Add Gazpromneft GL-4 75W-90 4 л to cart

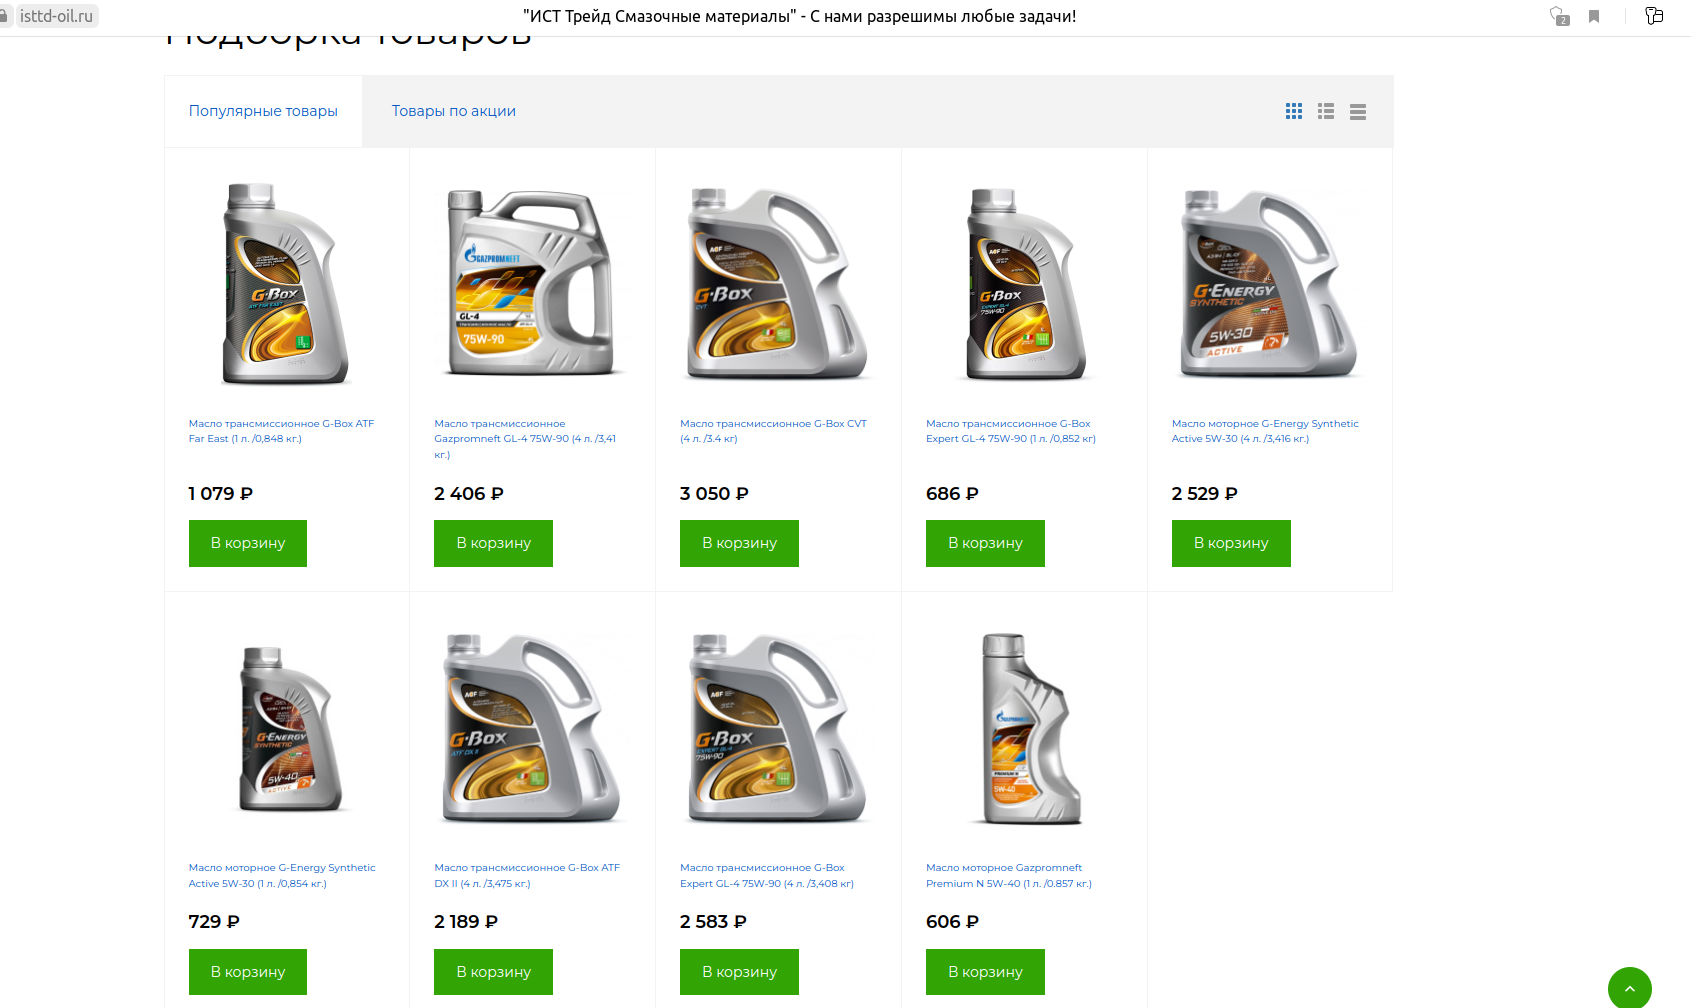493,543
